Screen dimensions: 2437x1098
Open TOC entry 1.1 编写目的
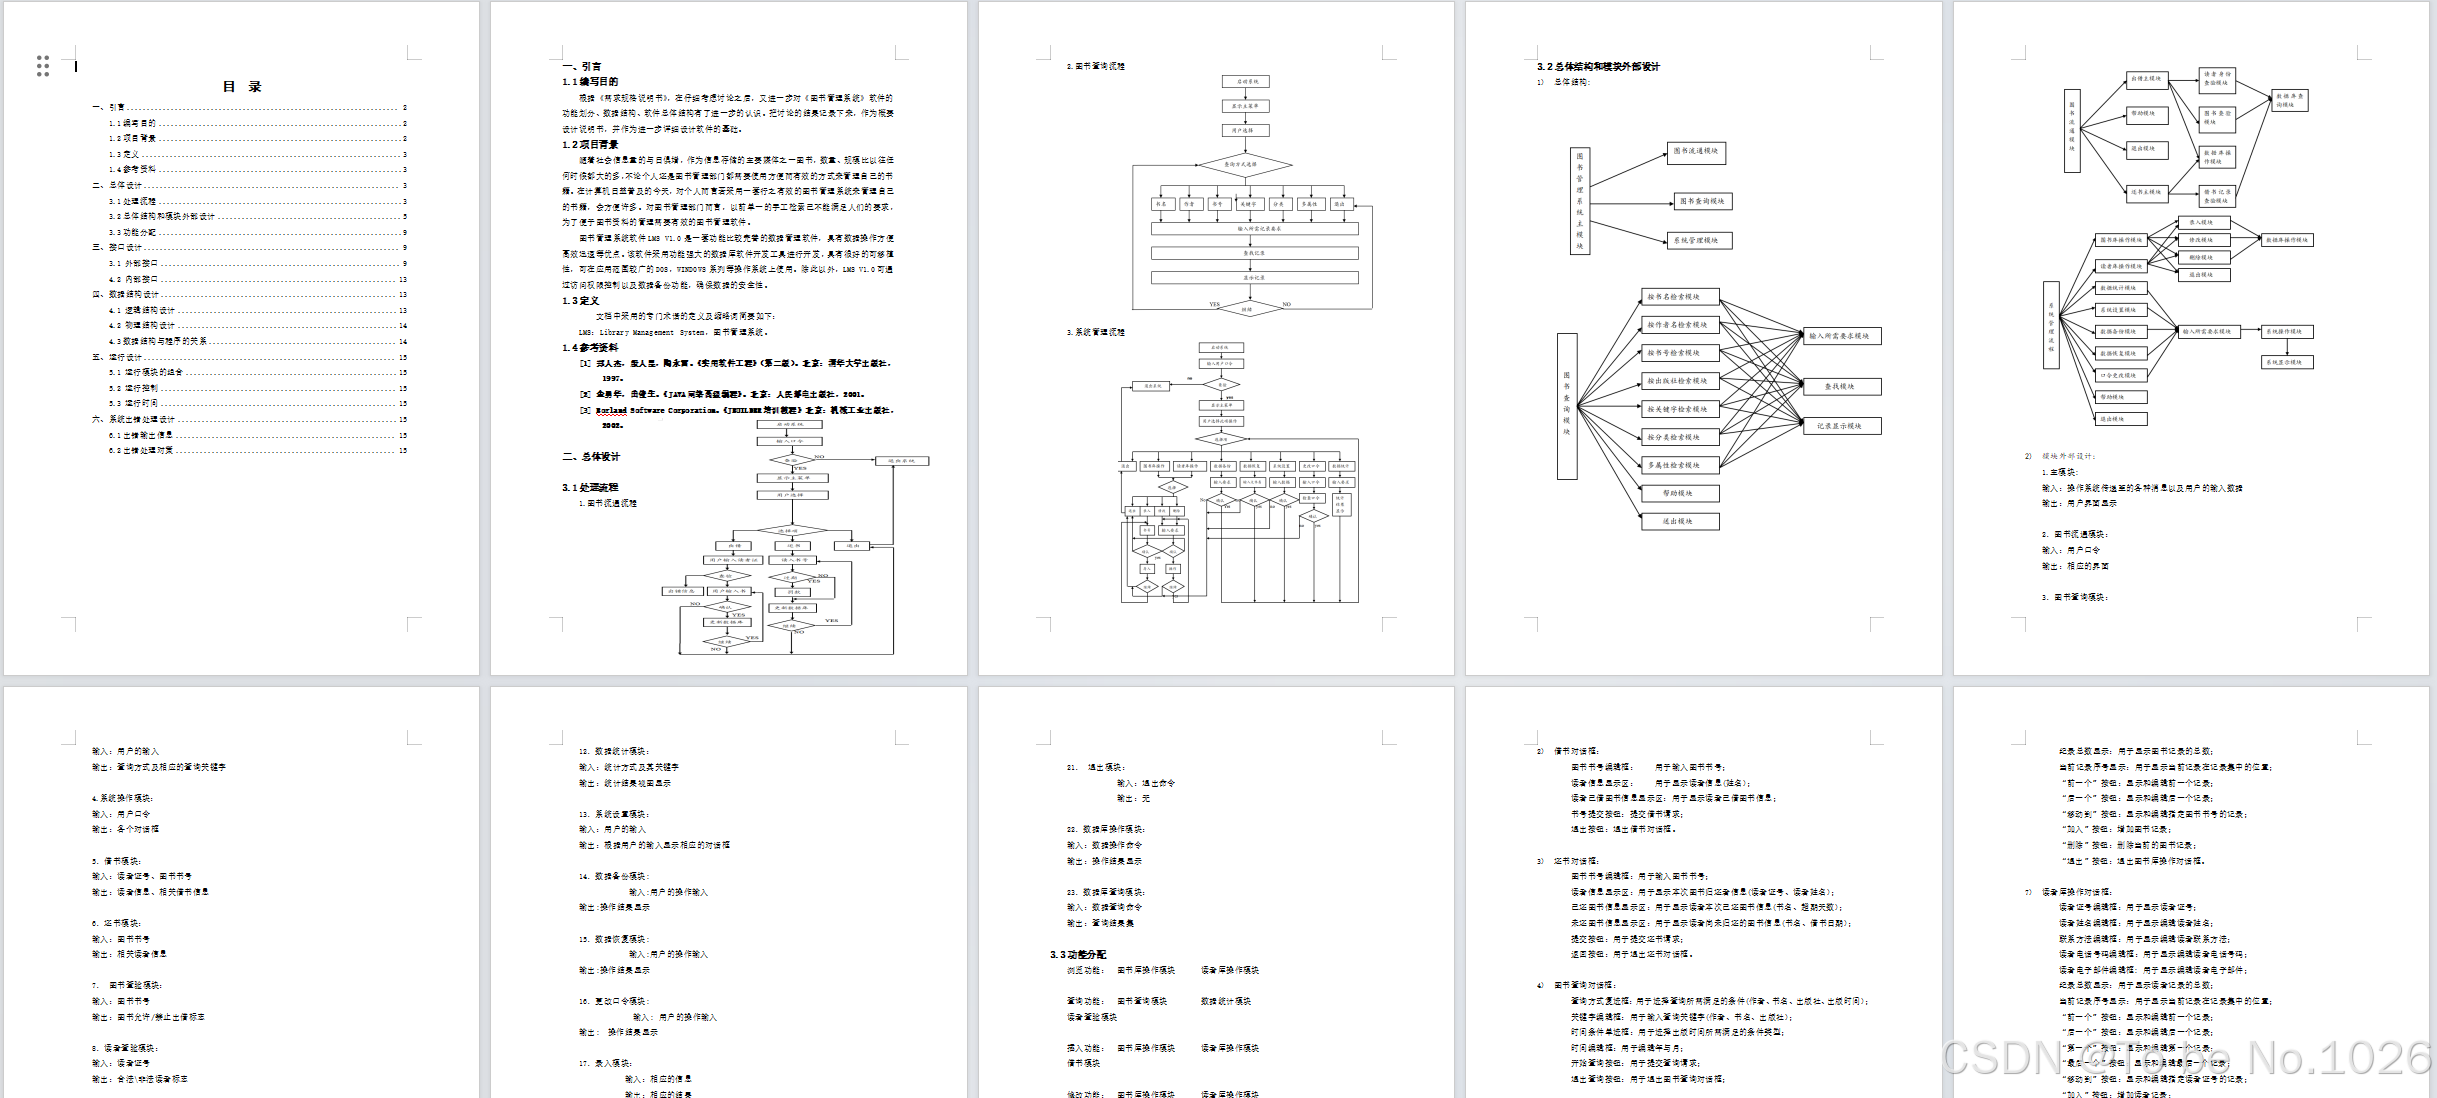132,123
